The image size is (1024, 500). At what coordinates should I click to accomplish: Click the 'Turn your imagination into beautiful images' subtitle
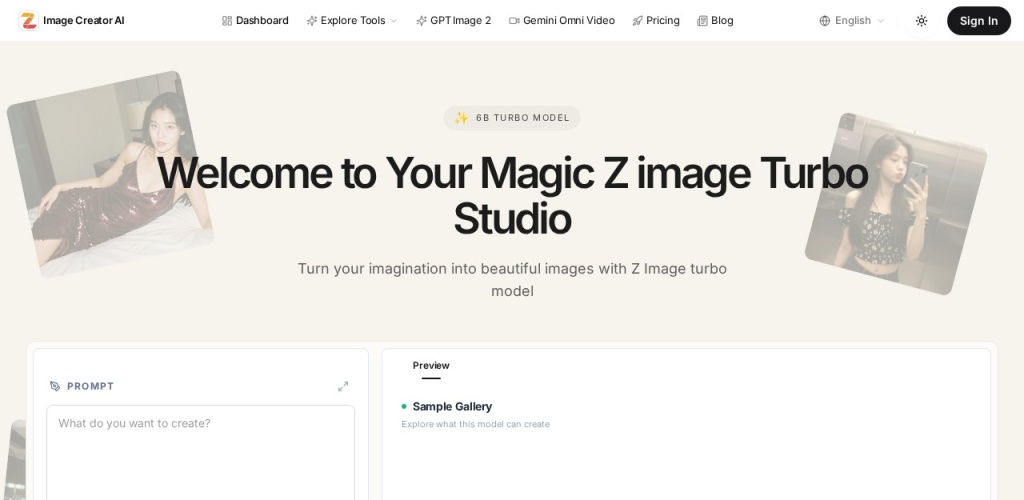click(512, 279)
